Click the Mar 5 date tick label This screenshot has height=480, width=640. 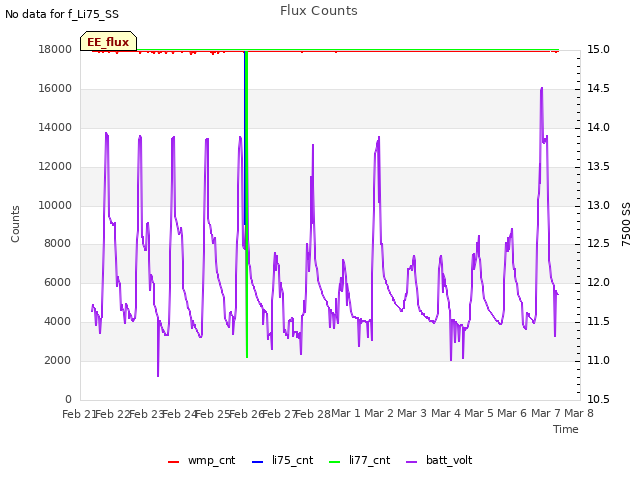tap(479, 413)
